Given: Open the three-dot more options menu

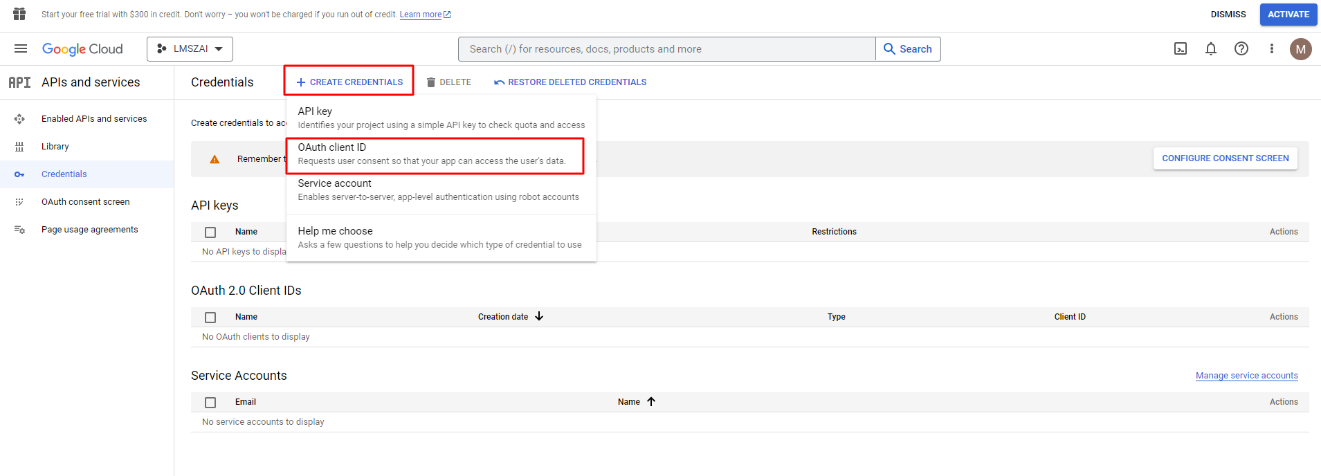Looking at the screenshot, I should tap(1272, 49).
